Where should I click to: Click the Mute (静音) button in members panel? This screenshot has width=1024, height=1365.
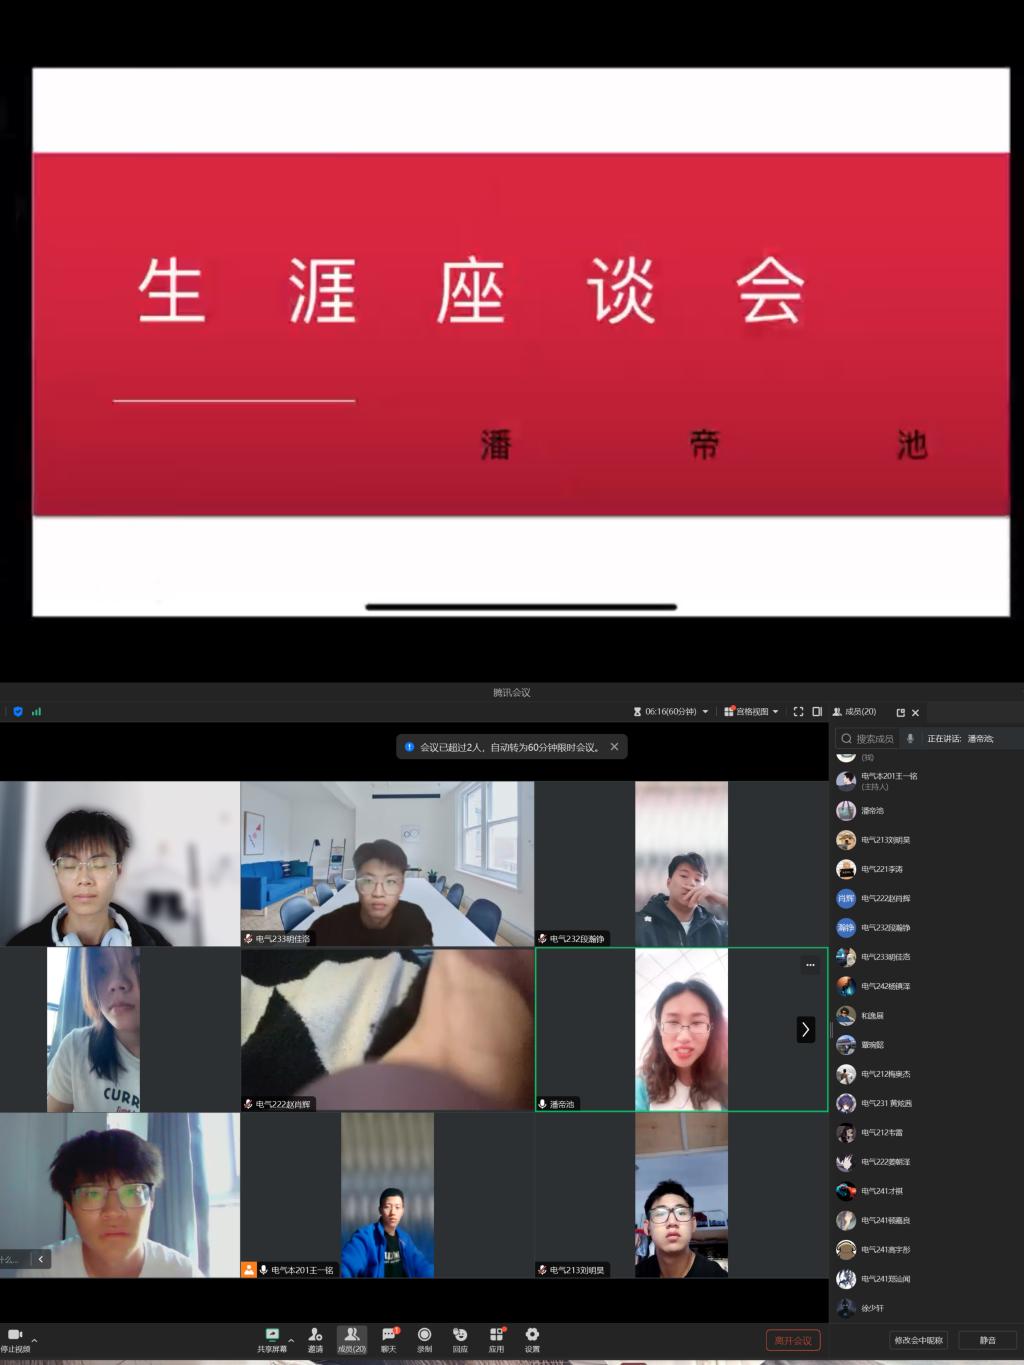[x=987, y=1340]
